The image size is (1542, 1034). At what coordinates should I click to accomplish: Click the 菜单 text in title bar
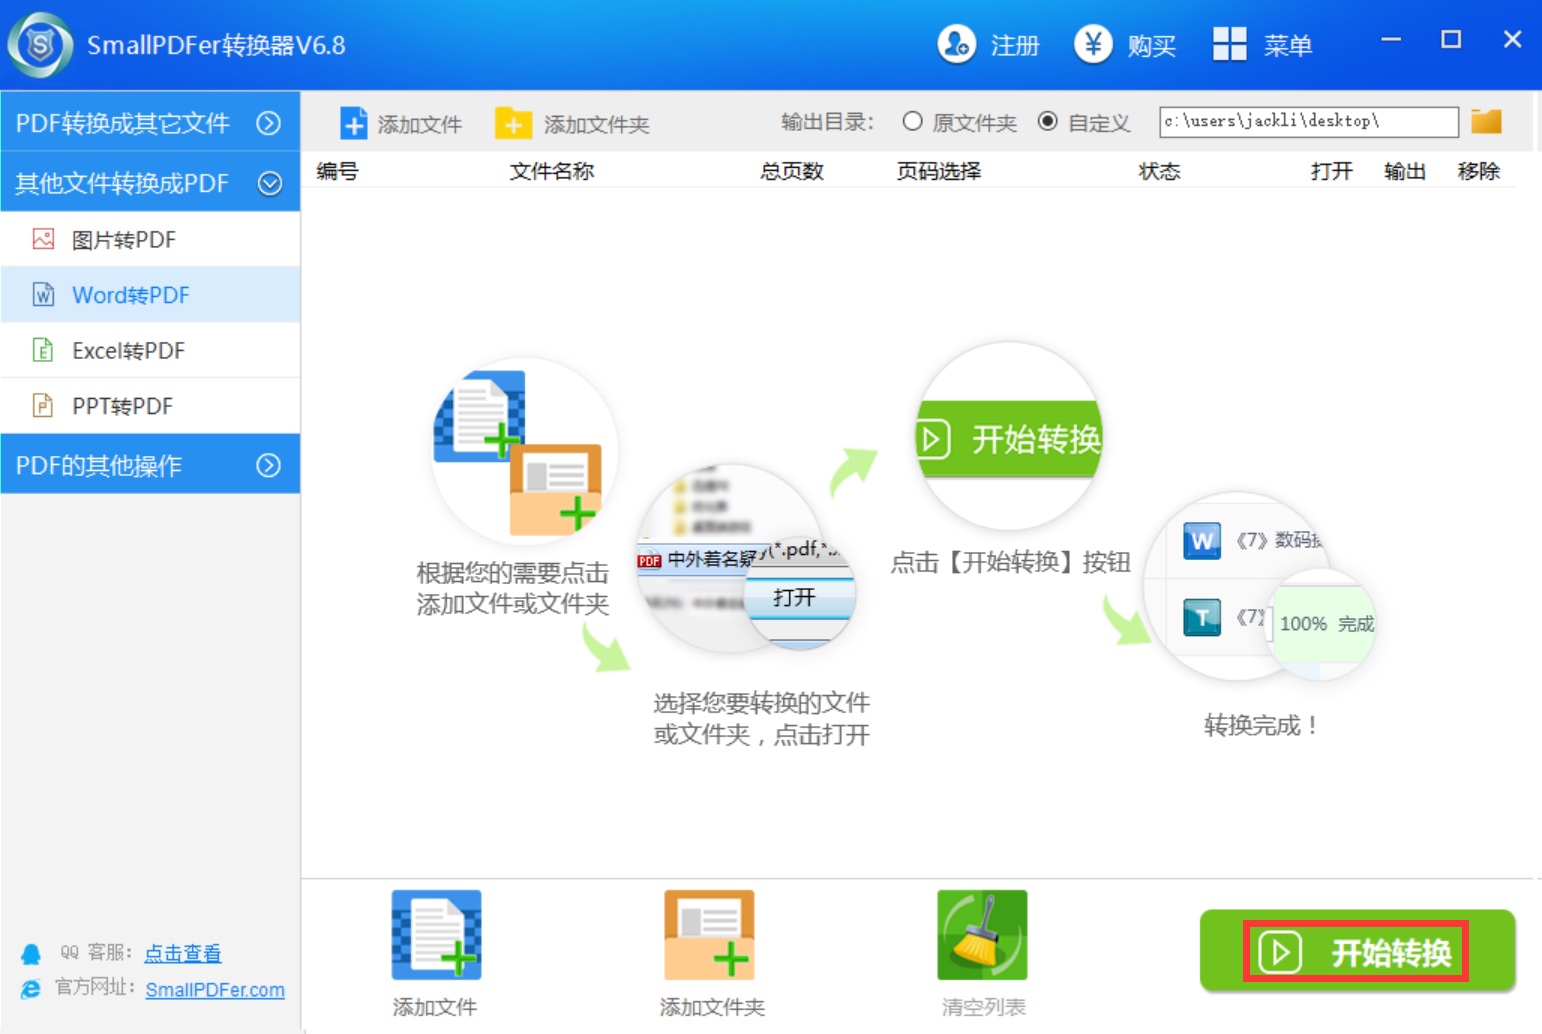pyautogui.click(x=1288, y=45)
